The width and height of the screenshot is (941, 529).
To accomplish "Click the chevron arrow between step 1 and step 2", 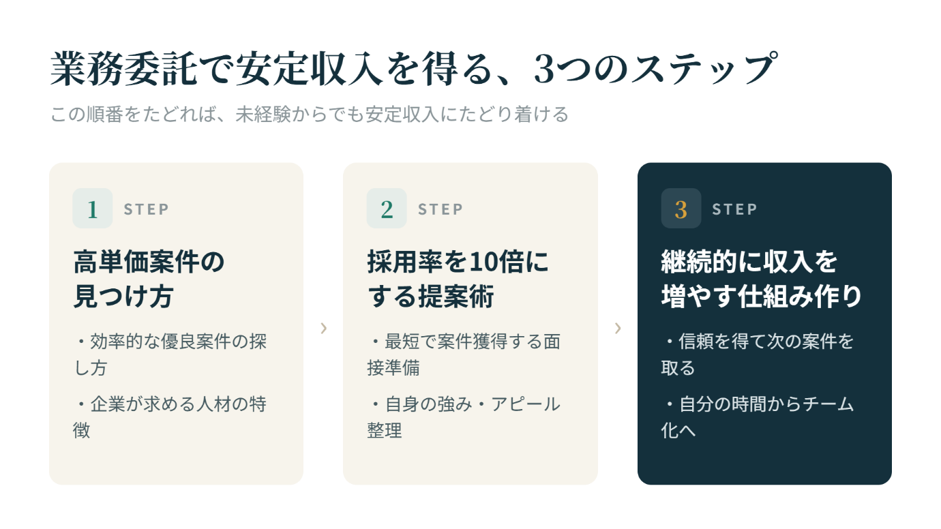I will click(323, 328).
